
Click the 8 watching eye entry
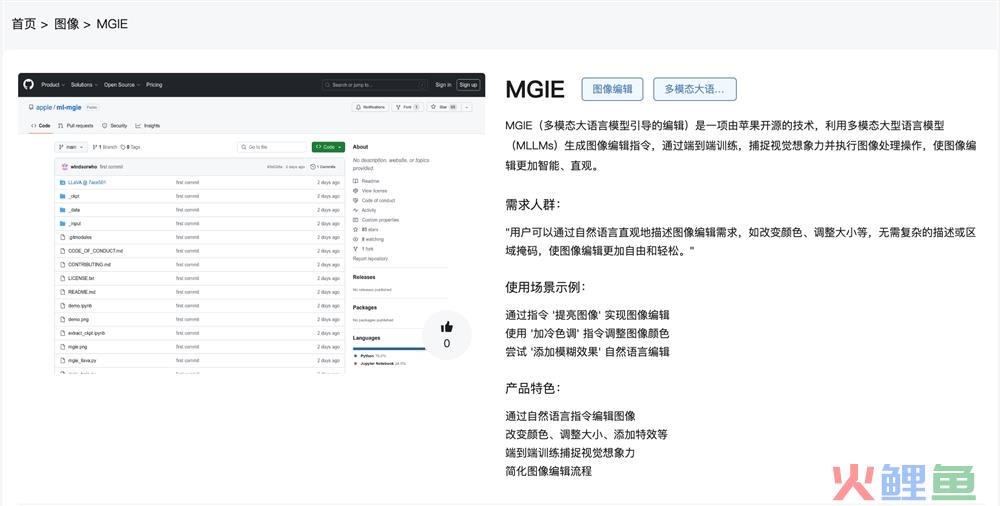coord(369,239)
